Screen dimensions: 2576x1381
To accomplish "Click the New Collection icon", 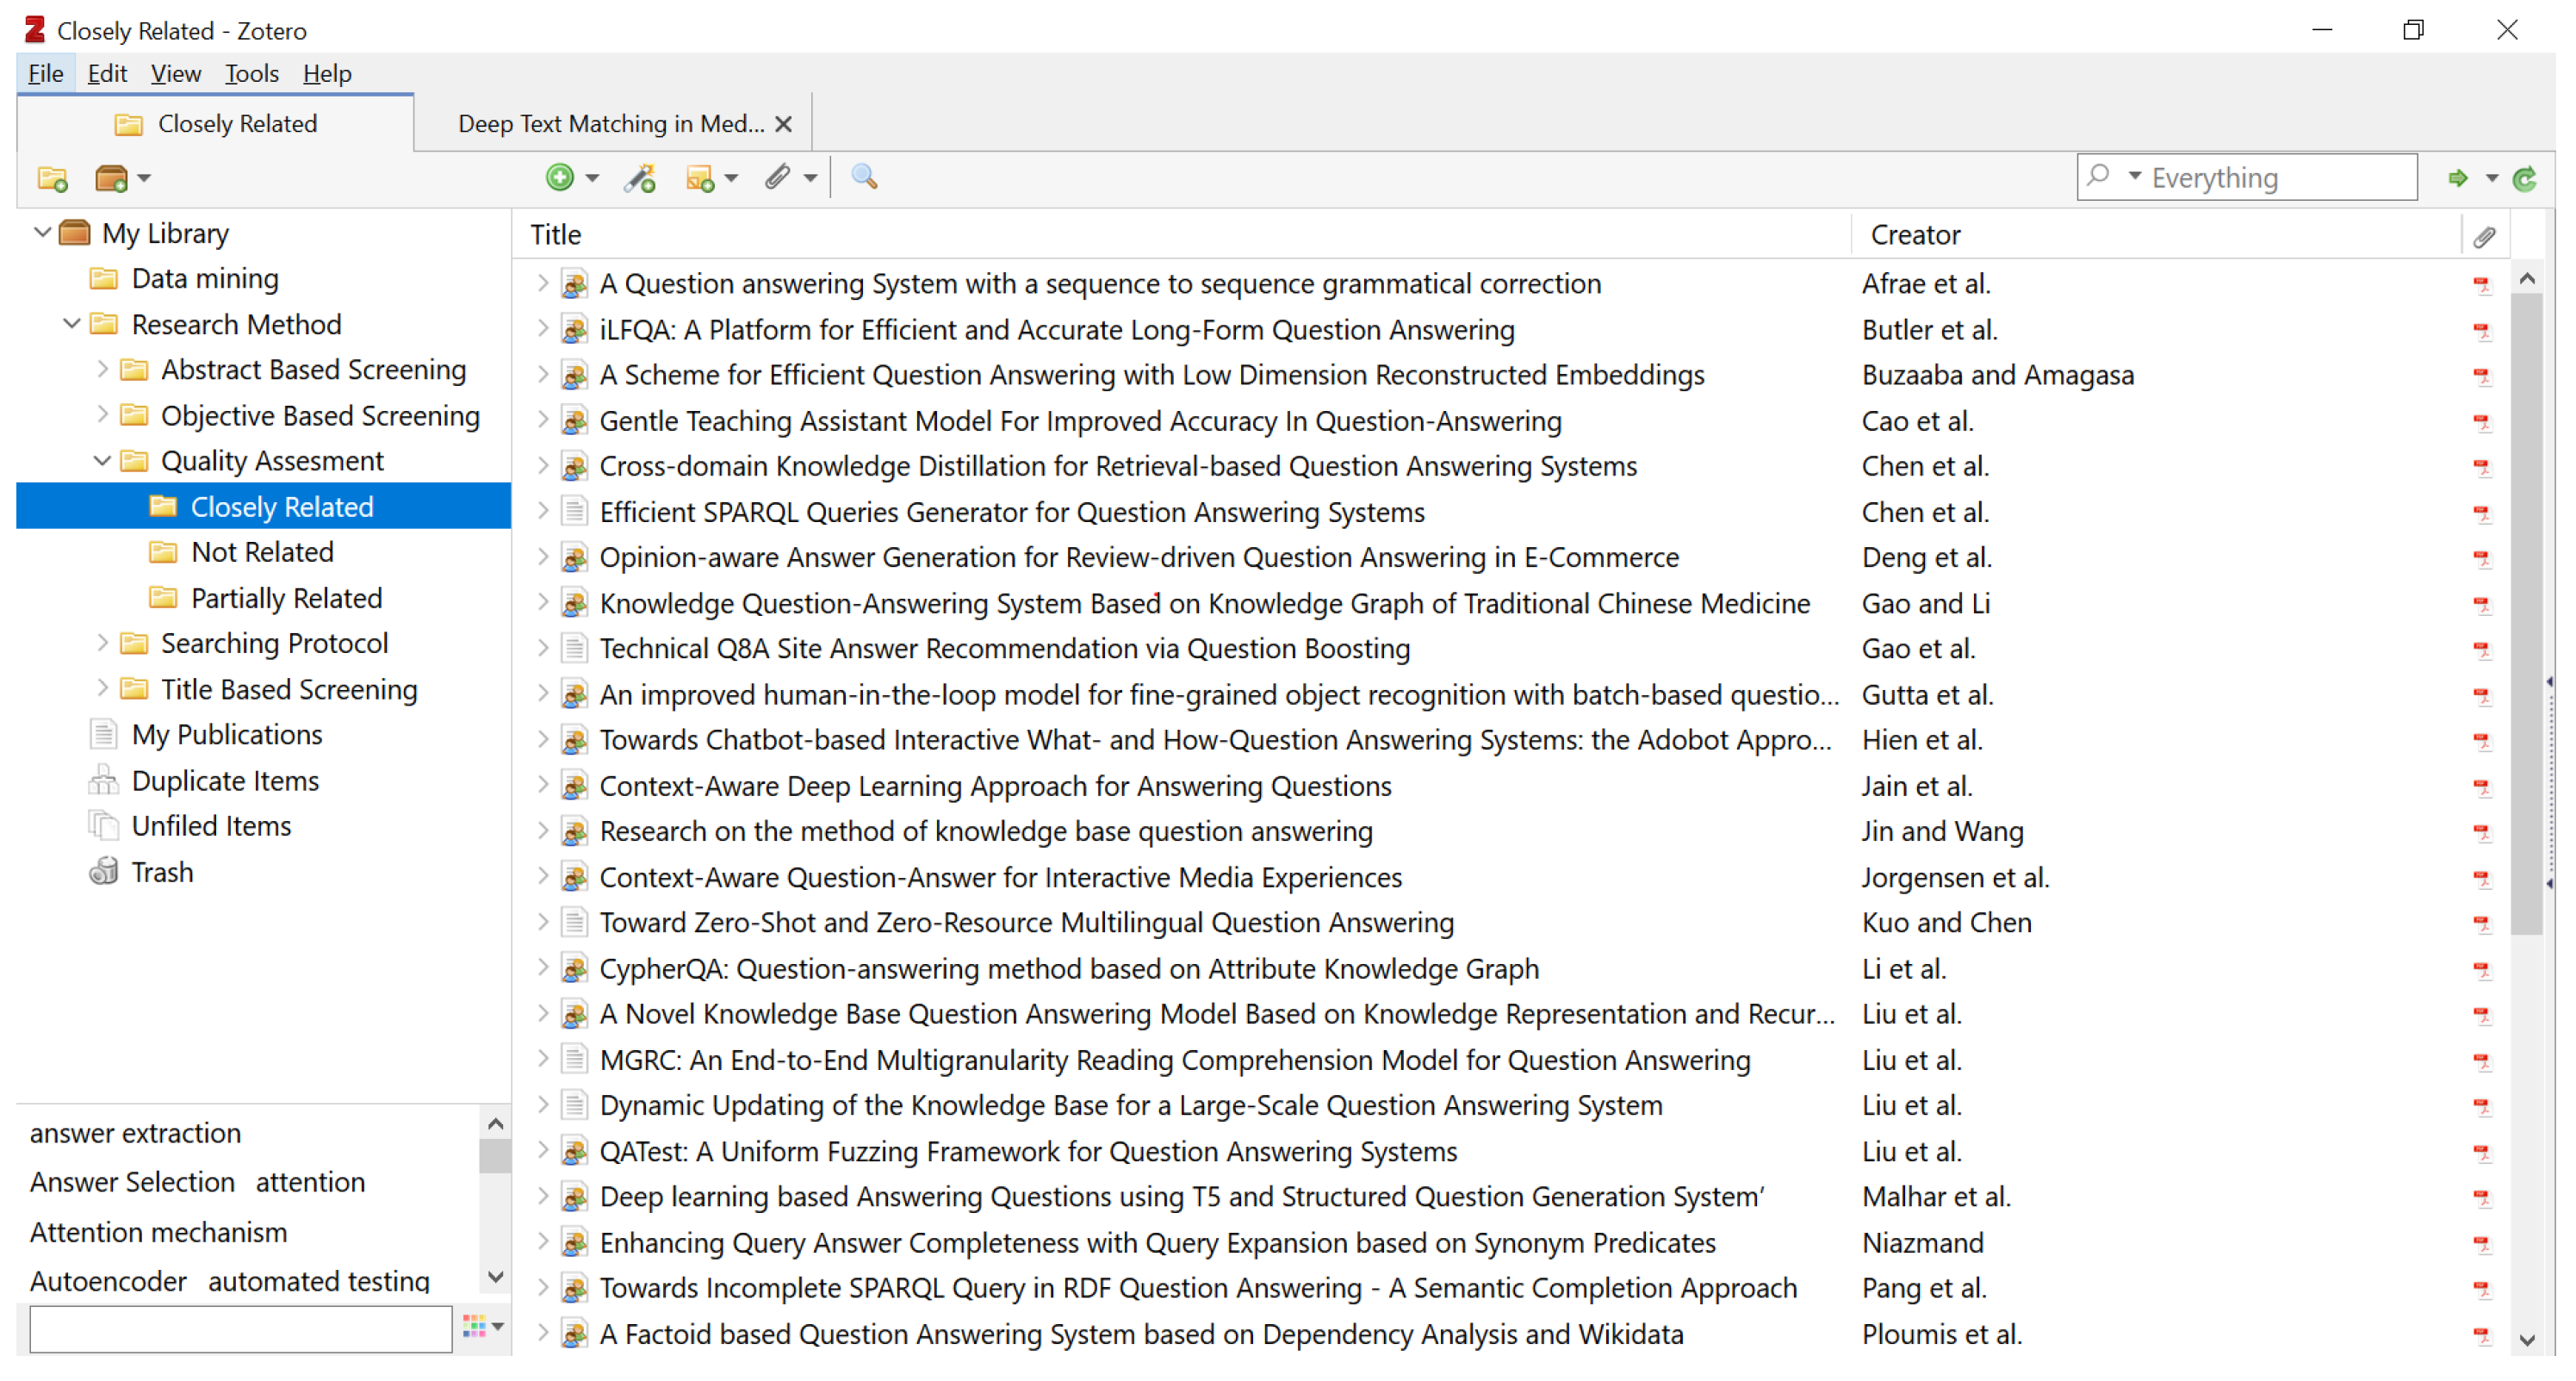I will click(52, 179).
